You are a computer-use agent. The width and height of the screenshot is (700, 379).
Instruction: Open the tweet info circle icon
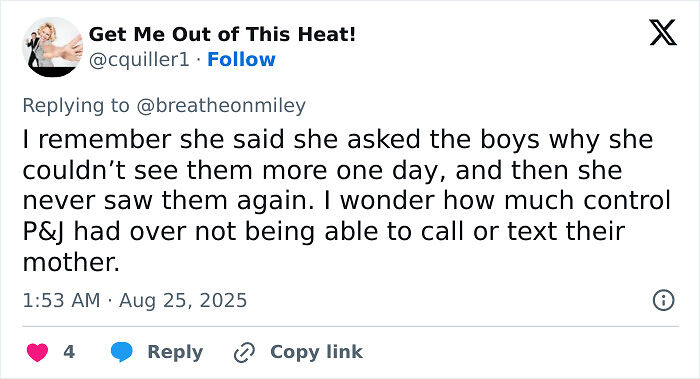click(663, 300)
